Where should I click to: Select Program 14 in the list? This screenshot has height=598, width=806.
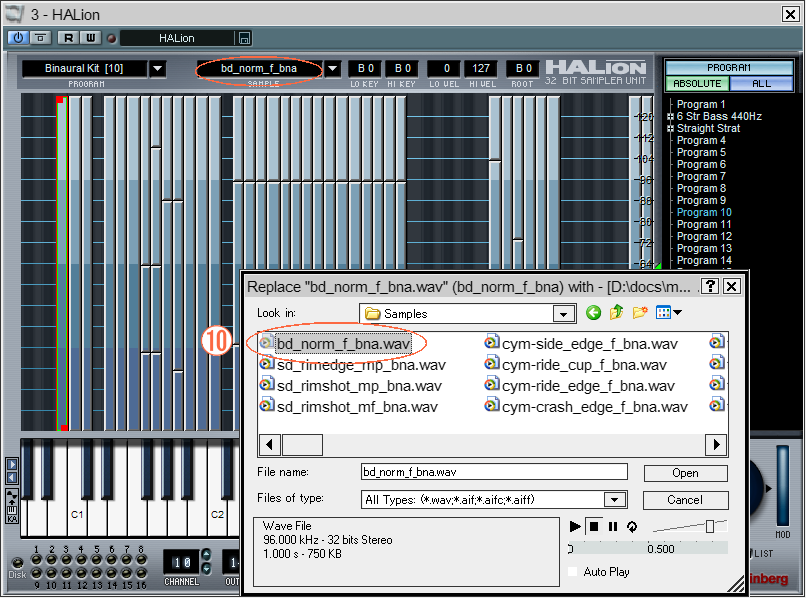tap(704, 260)
